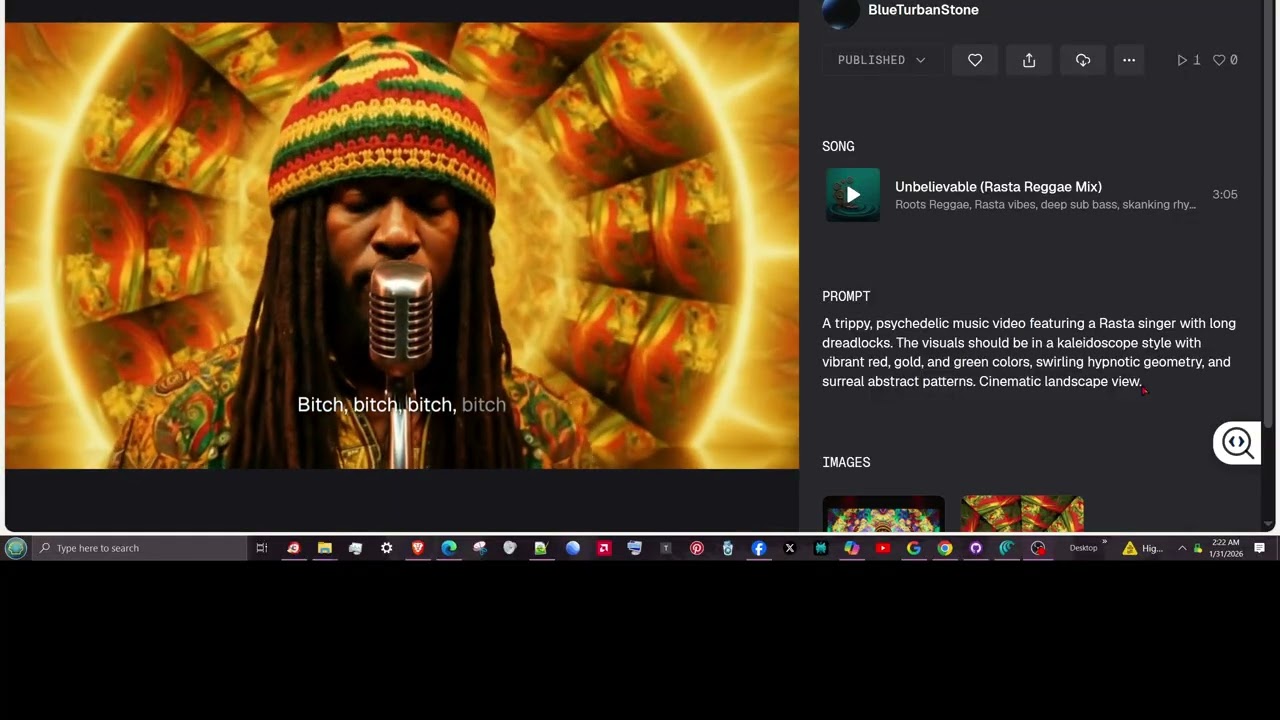Viewport: 1280px width, 720px height.
Task: Open the three-dot more options menu
Action: pos(1129,60)
